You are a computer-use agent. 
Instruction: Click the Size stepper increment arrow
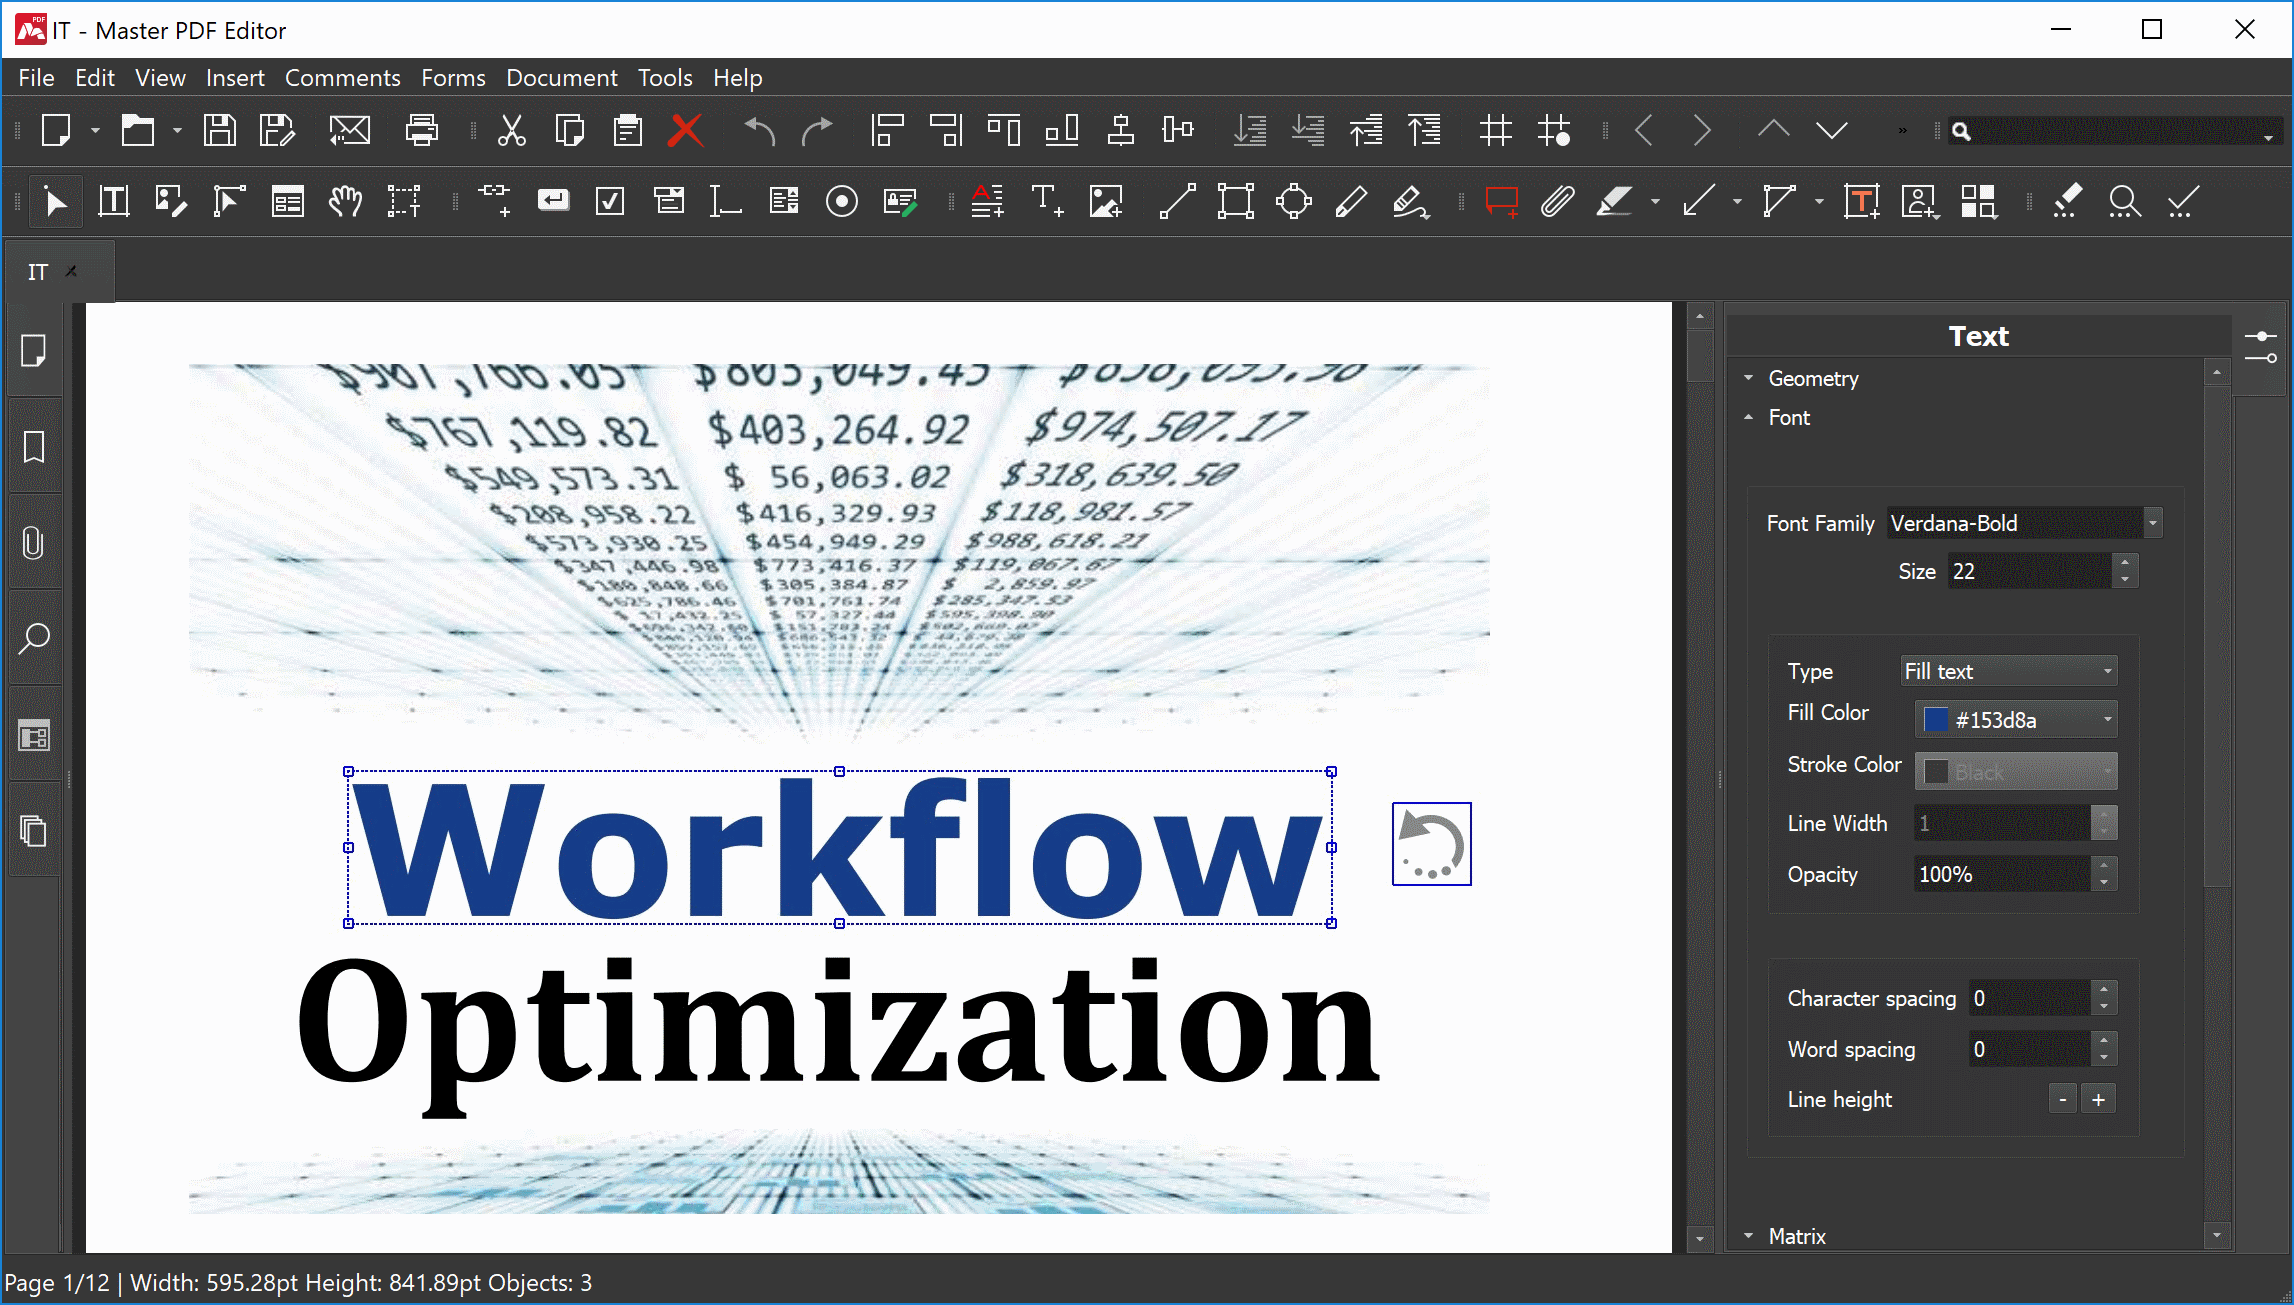2124,563
